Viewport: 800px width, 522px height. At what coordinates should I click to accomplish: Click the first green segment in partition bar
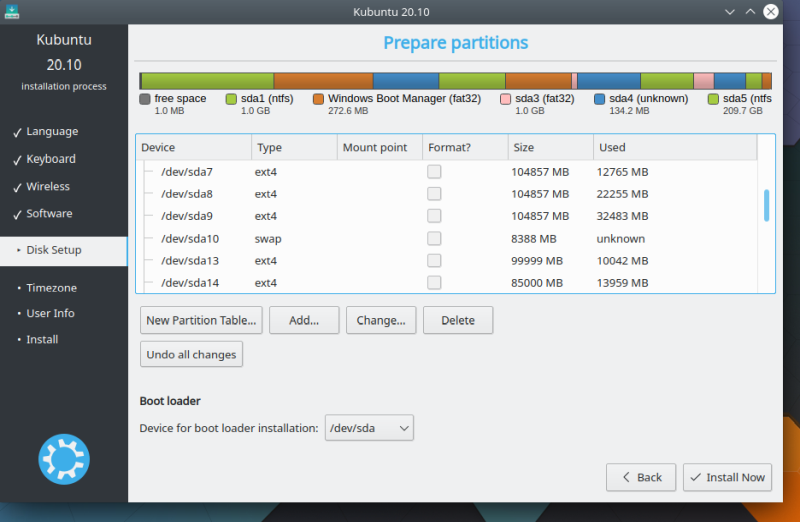pos(208,81)
